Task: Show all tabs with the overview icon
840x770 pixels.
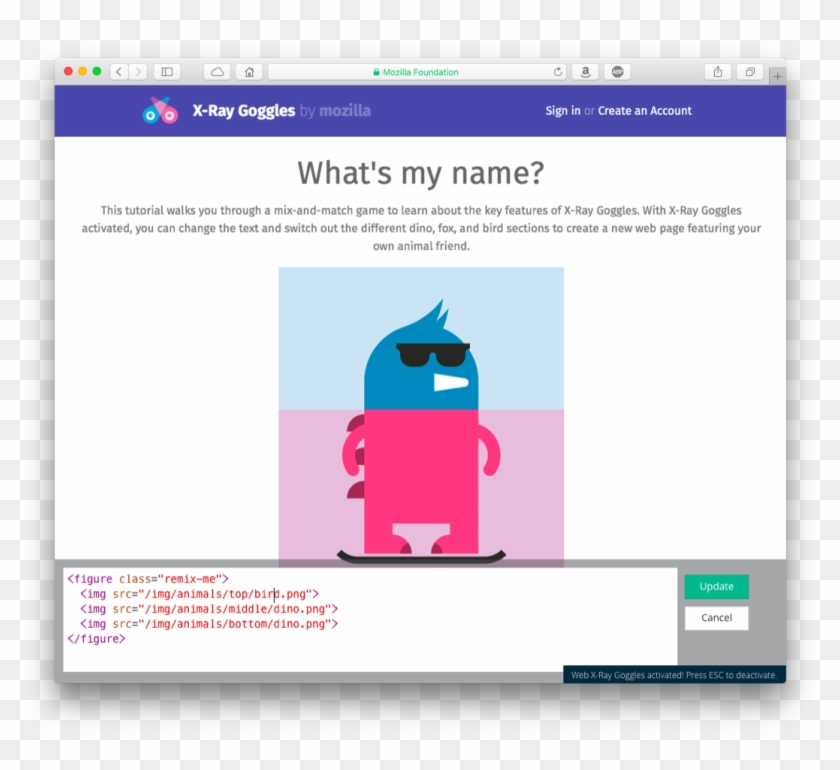Action: pos(750,71)
